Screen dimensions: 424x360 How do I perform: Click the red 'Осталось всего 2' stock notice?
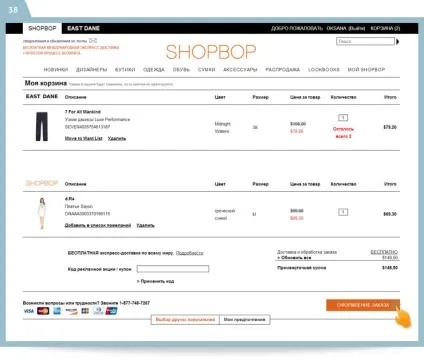343,132
